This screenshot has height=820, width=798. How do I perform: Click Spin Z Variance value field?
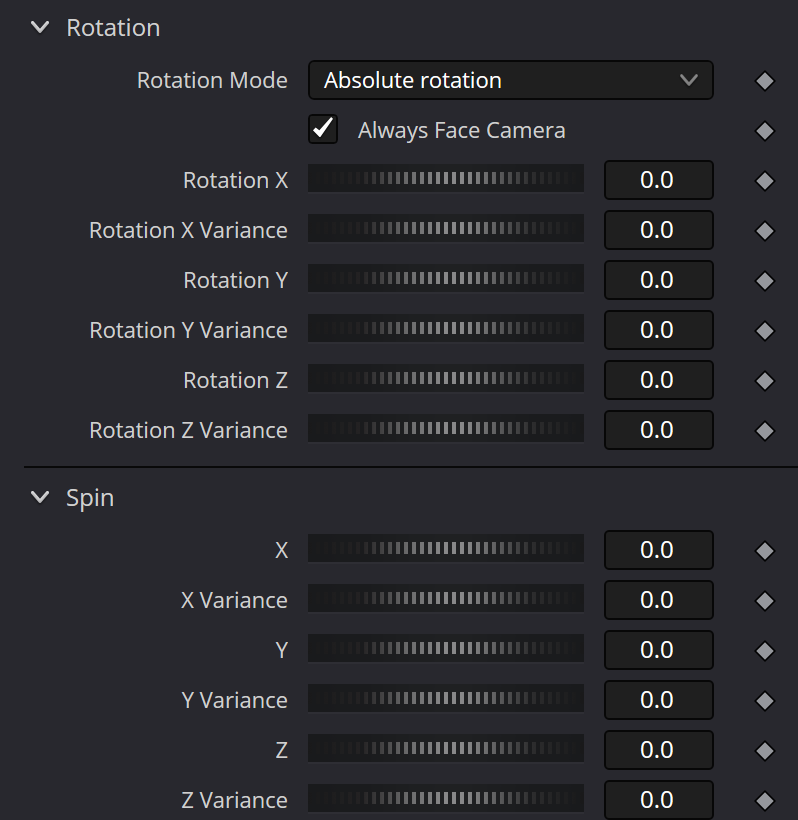click(x=659, y=800)
